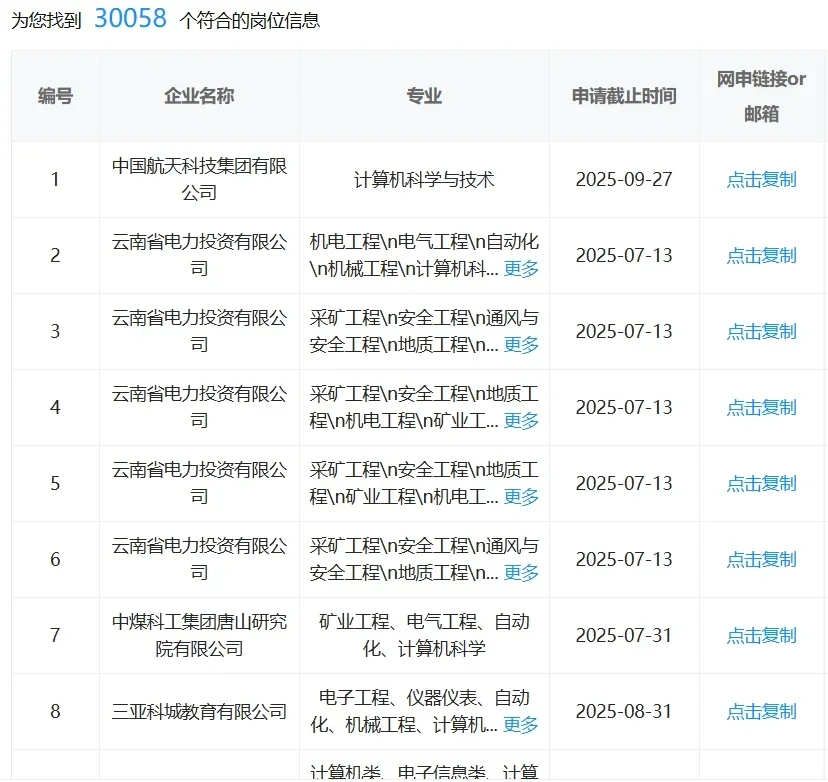Select the 专业 column header

(424, 96)
